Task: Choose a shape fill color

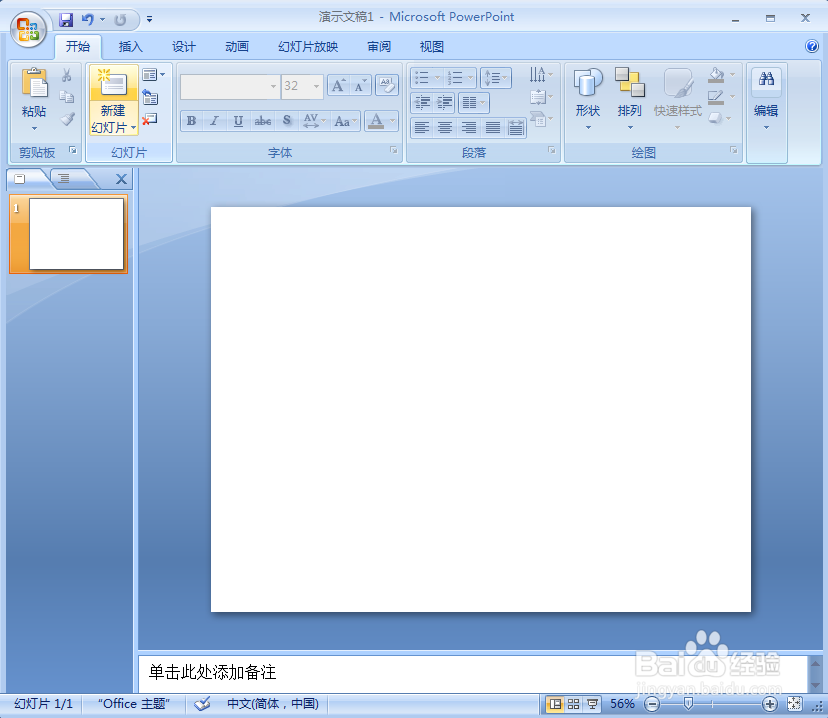Action: click(721, 75)
